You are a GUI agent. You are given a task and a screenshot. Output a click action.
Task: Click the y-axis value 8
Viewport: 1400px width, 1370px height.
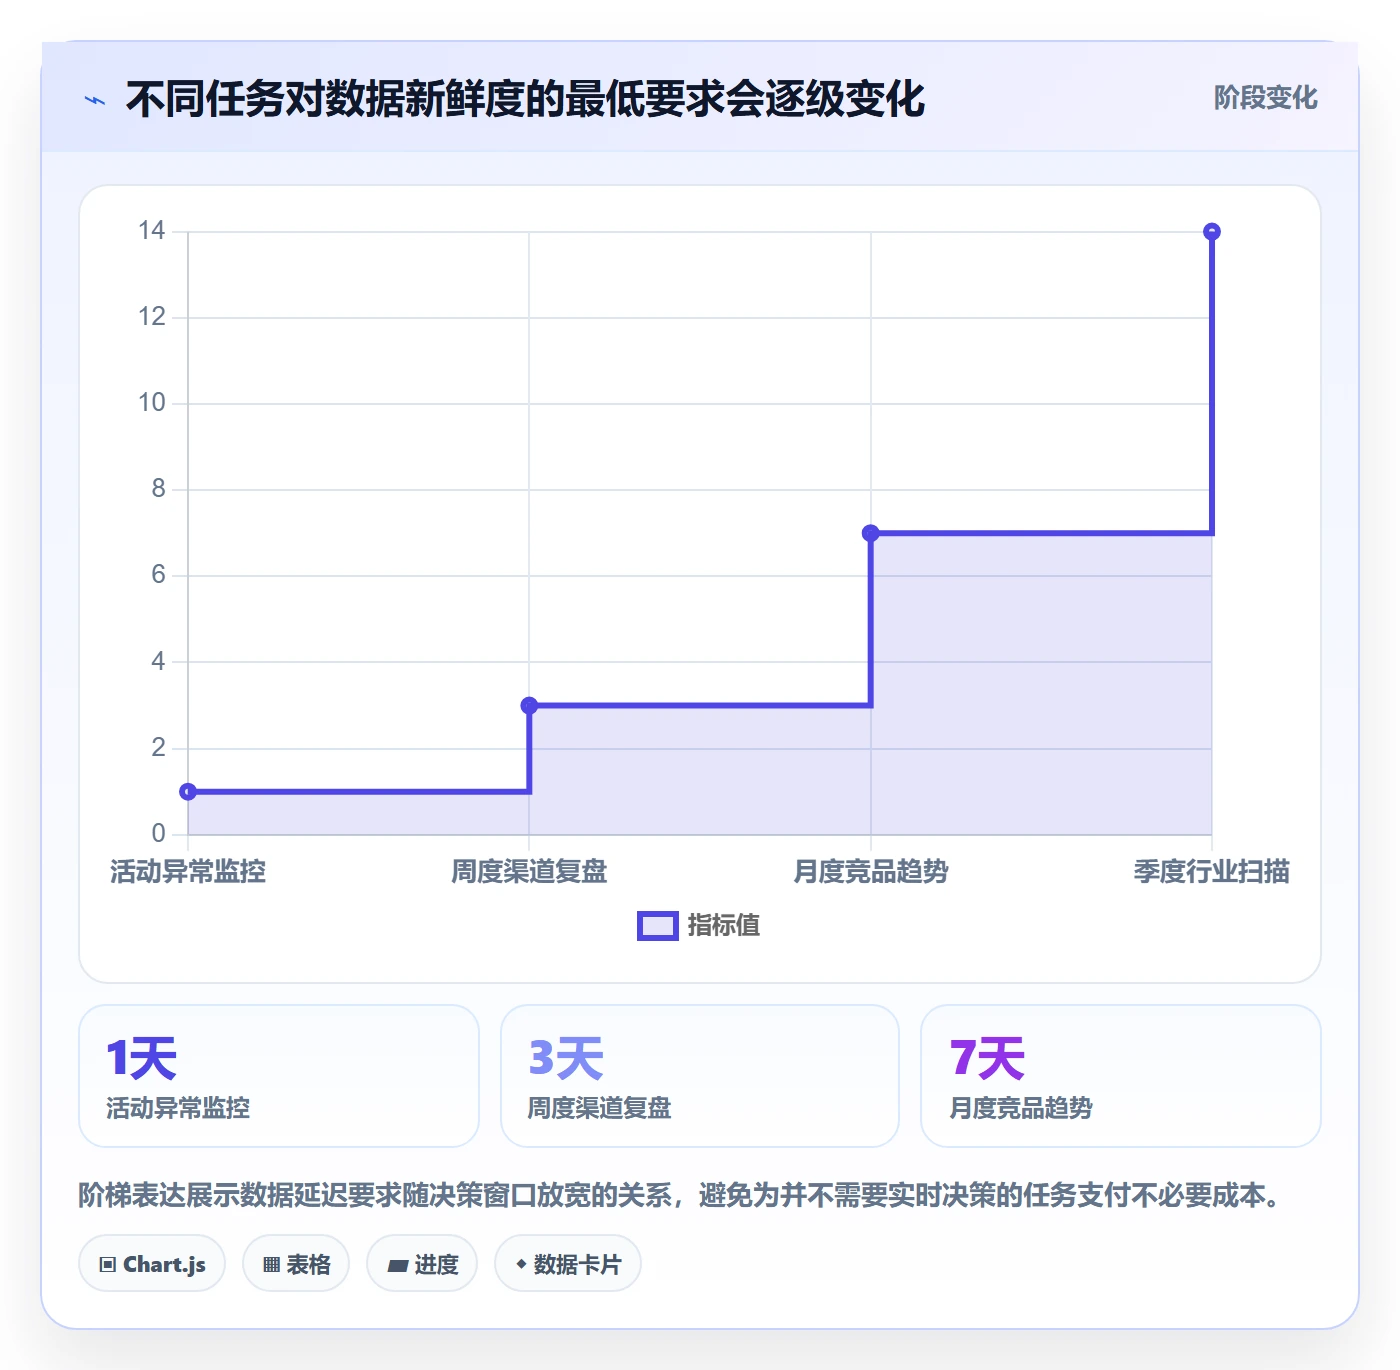[x=159, y=489]
